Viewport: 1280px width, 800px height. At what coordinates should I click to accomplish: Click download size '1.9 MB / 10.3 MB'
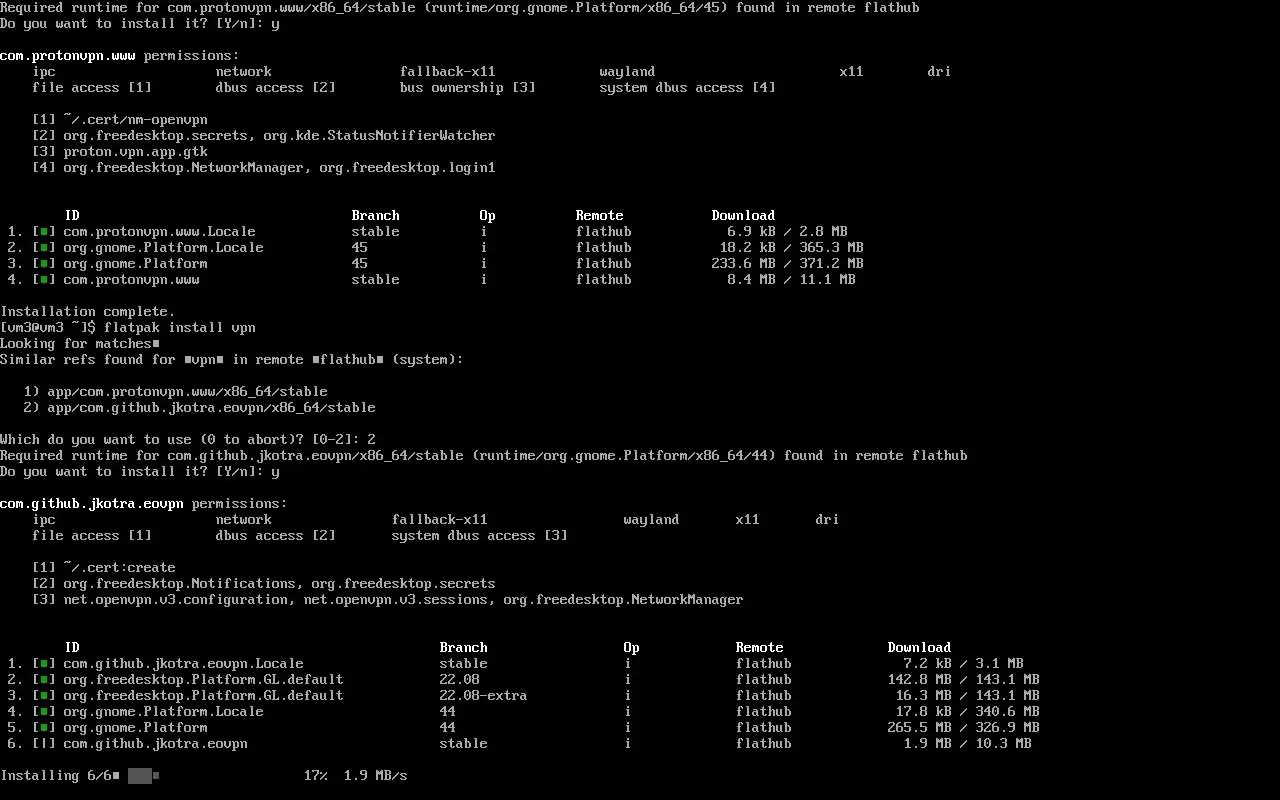click(x=967, y=744)
